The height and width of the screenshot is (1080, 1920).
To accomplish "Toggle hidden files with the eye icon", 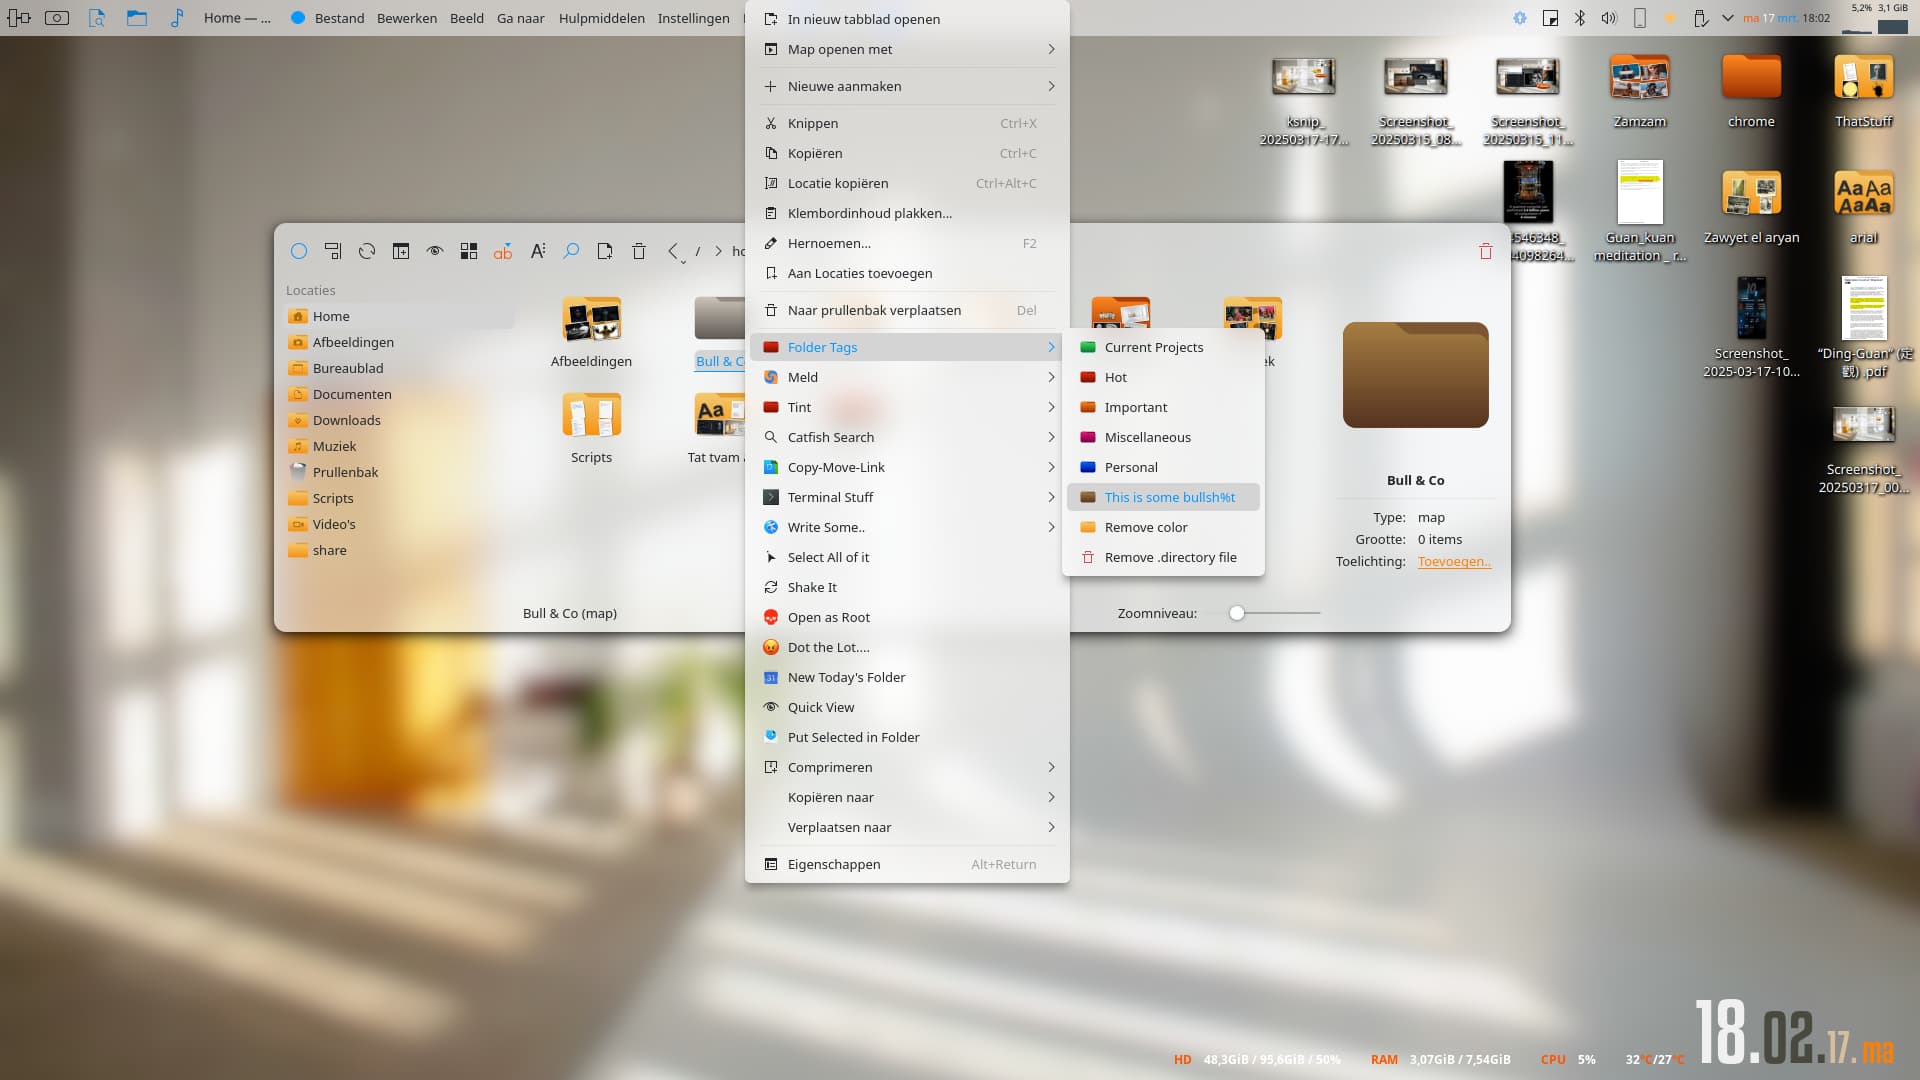I will [x=435, y=251].
